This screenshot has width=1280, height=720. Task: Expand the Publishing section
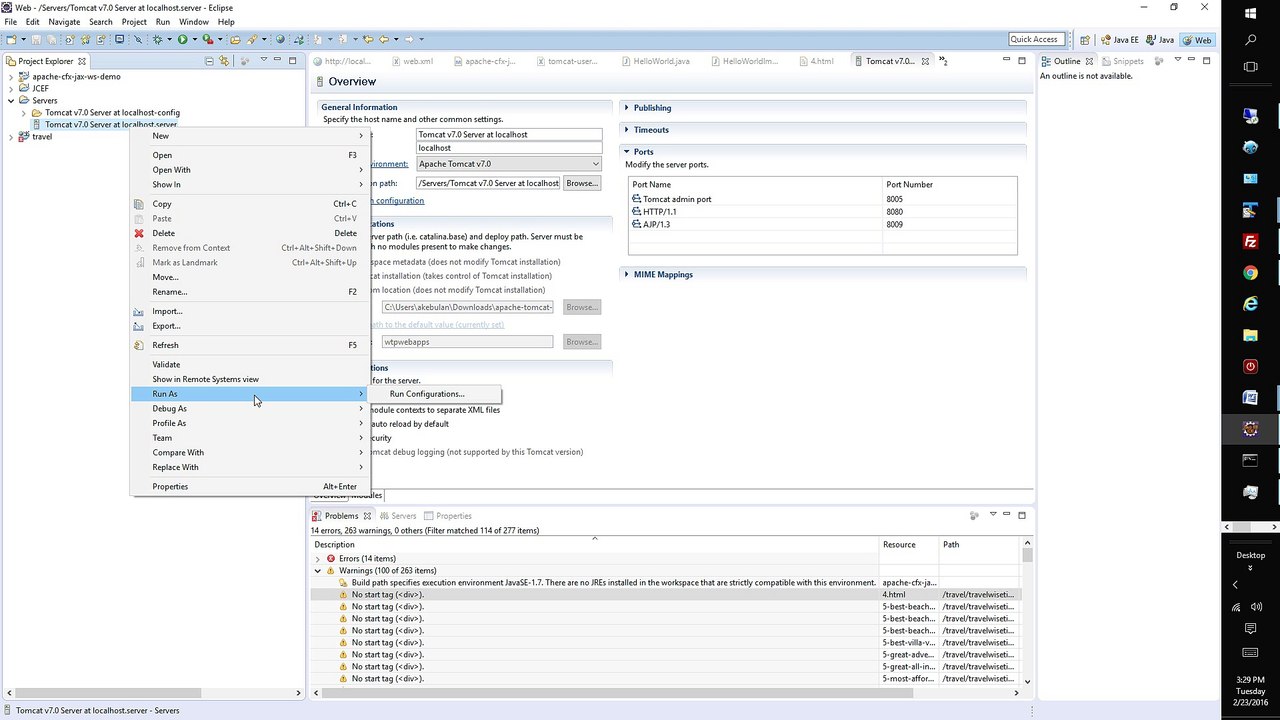click(627, 108)
